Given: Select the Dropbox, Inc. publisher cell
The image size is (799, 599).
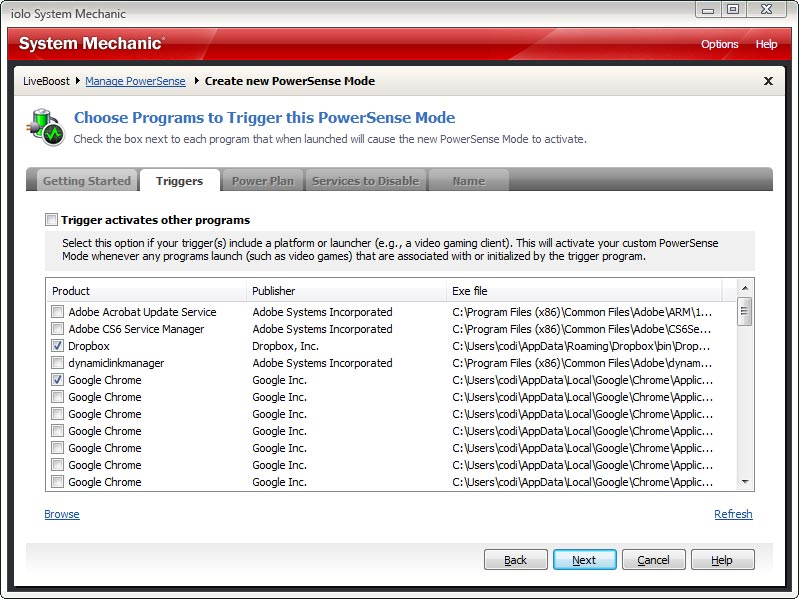Looking at the screenshot, I should coord(285,346).
